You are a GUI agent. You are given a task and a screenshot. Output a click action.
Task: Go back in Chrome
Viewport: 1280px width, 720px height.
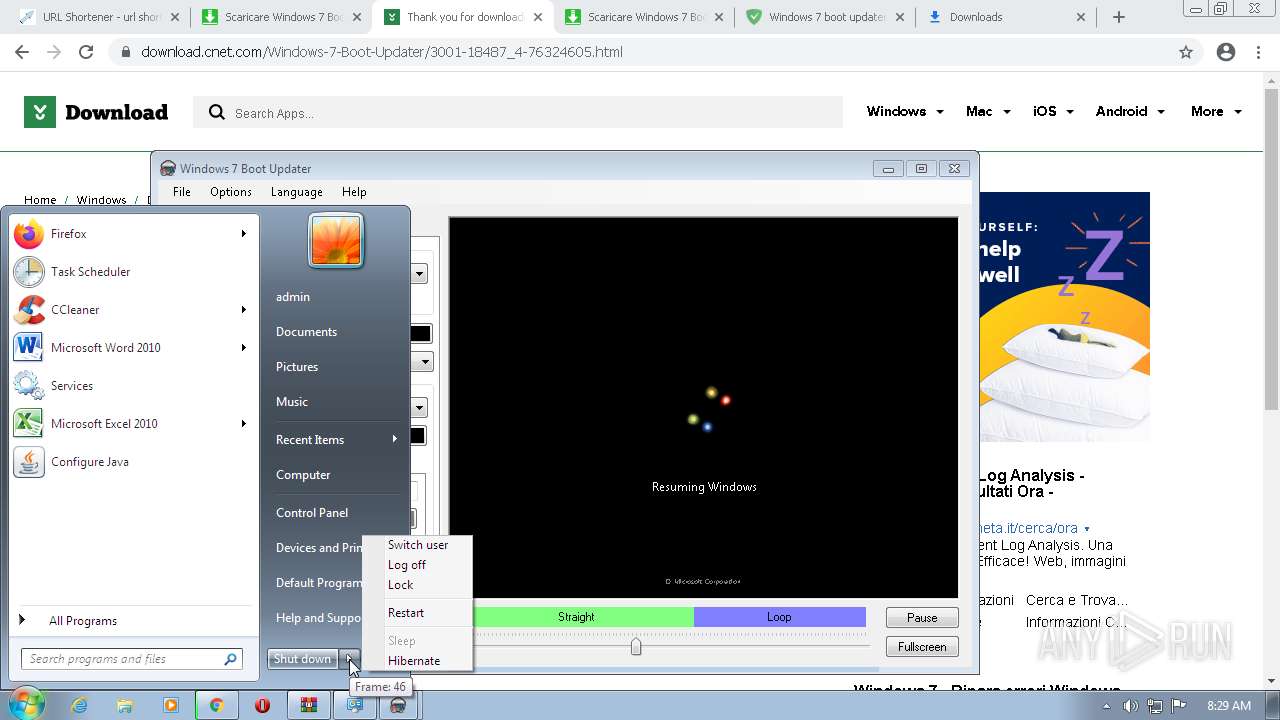tap(22, 52)
